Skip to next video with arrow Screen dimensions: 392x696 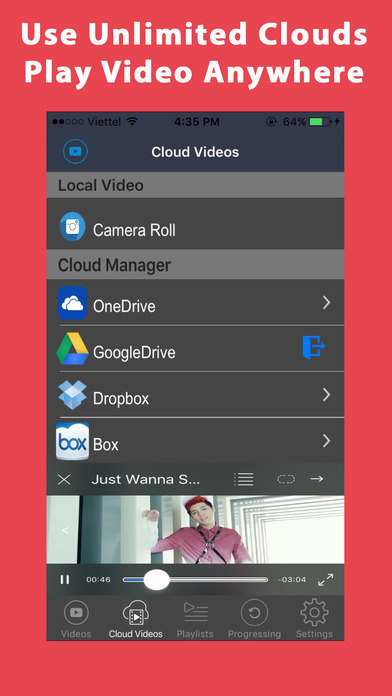coord(317,478)
